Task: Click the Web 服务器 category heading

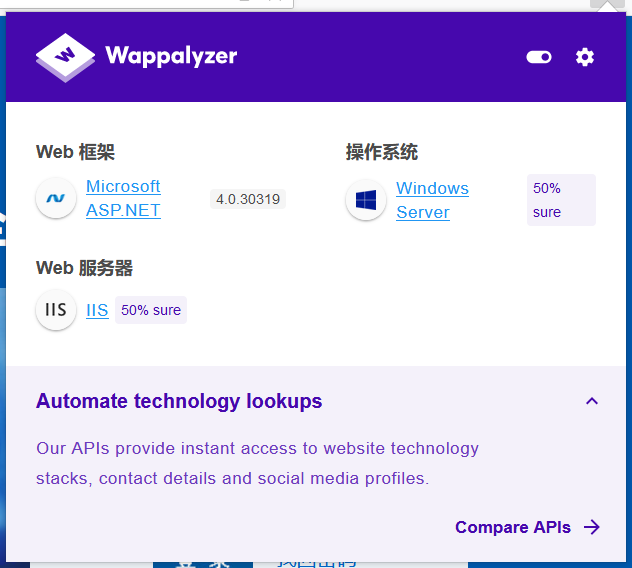Action: [x=84, y=268]
